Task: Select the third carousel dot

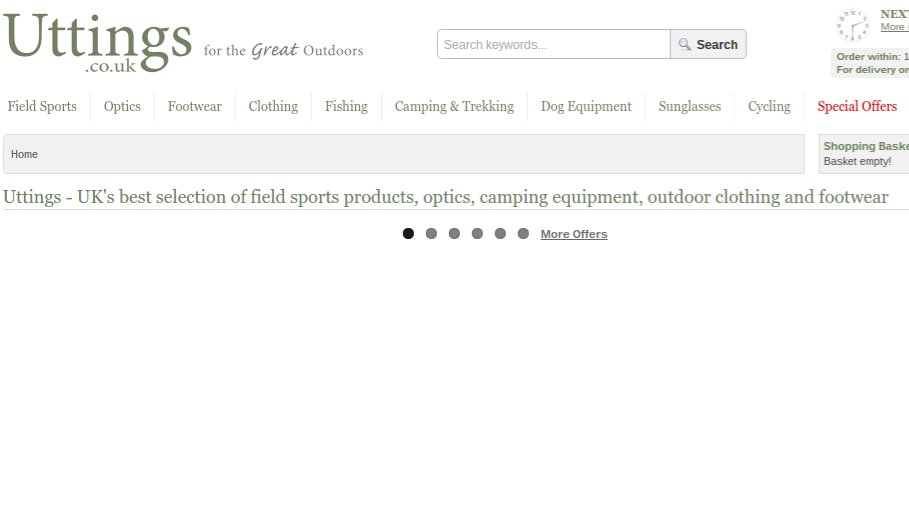Action: (x=454, y=233)
